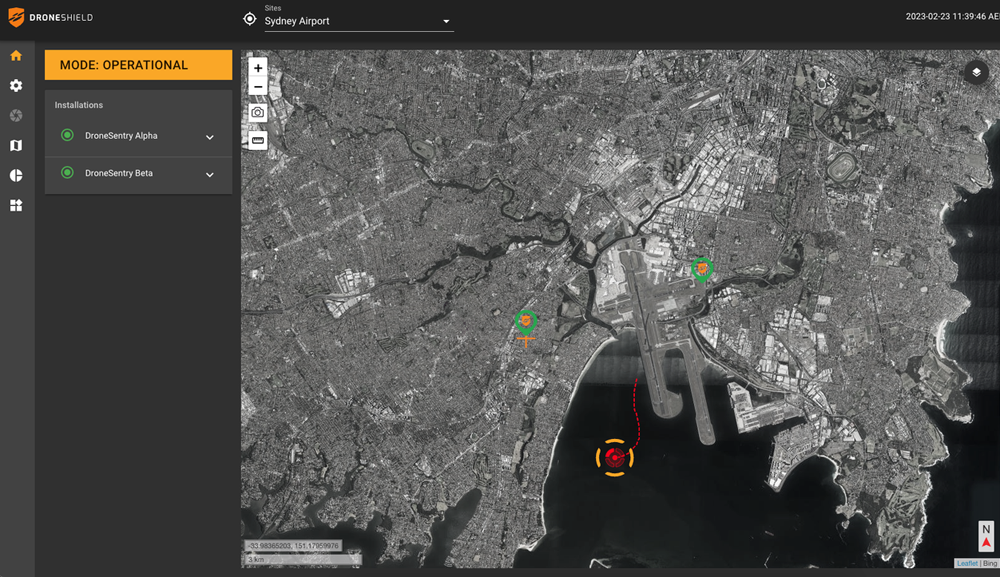
Task: Open the Bing attribution link
Action: pos(990,563)
